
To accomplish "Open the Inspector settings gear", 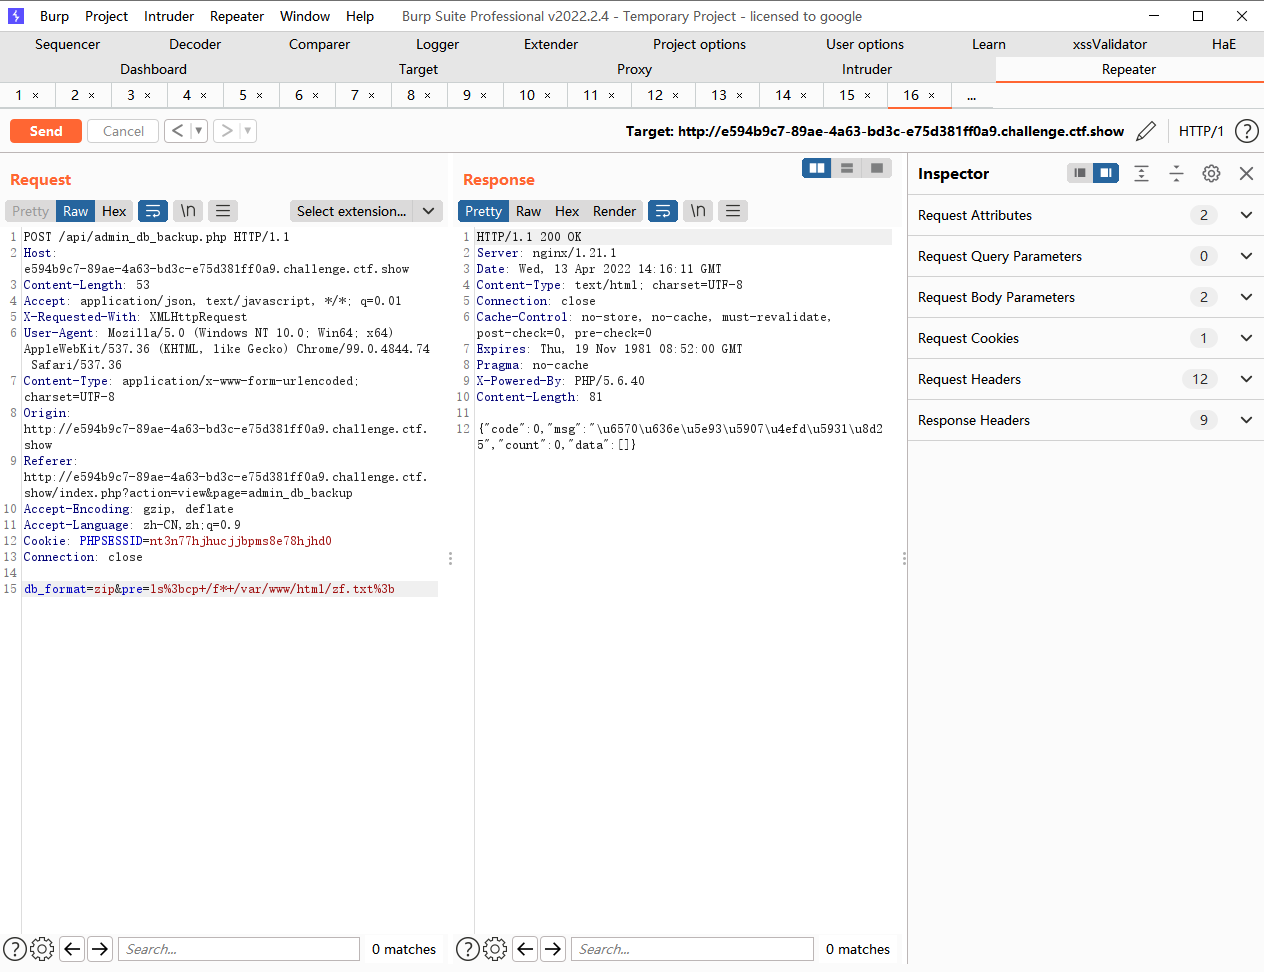I will (1211, 174).
